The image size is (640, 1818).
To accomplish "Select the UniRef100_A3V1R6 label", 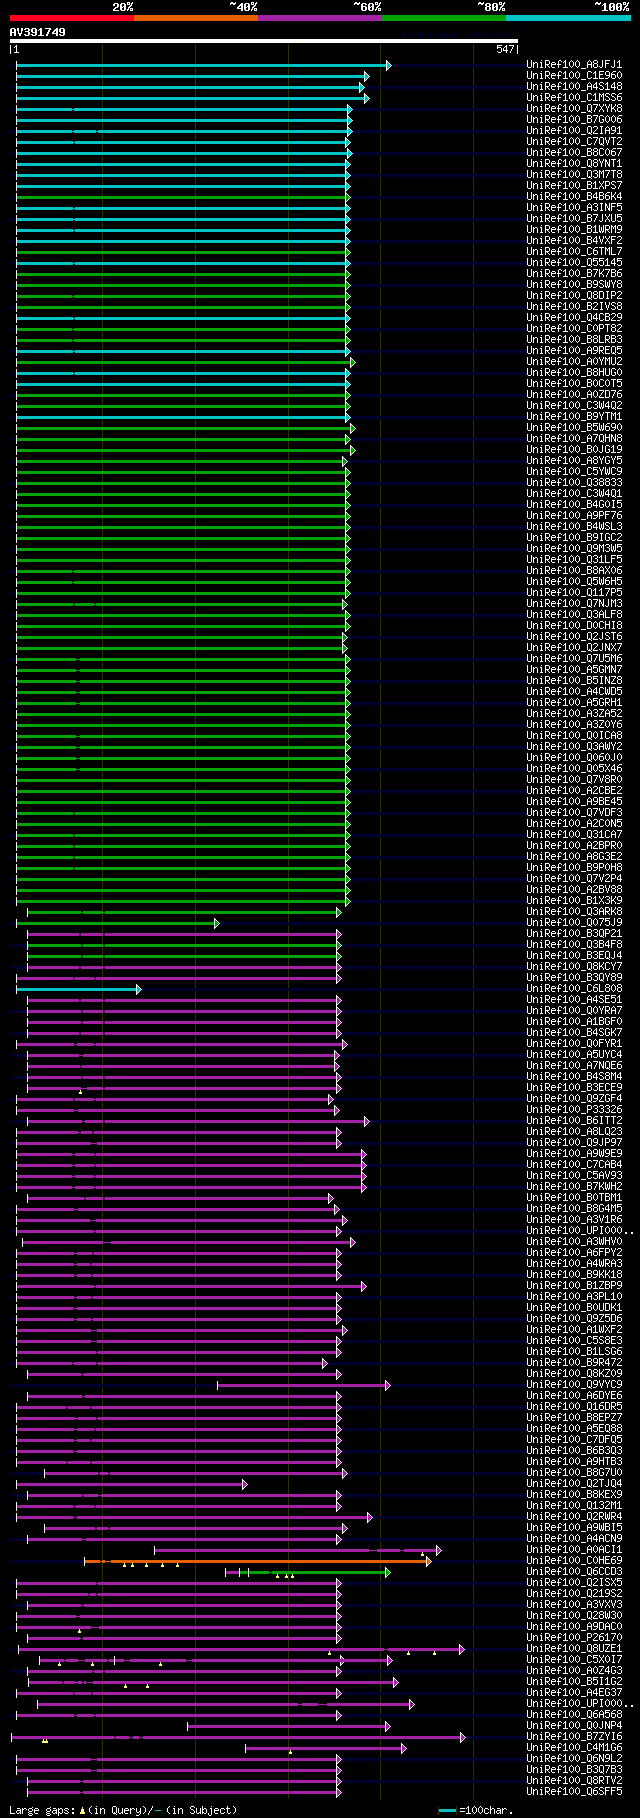I will pyautogui.click(x=574, y=1219).
